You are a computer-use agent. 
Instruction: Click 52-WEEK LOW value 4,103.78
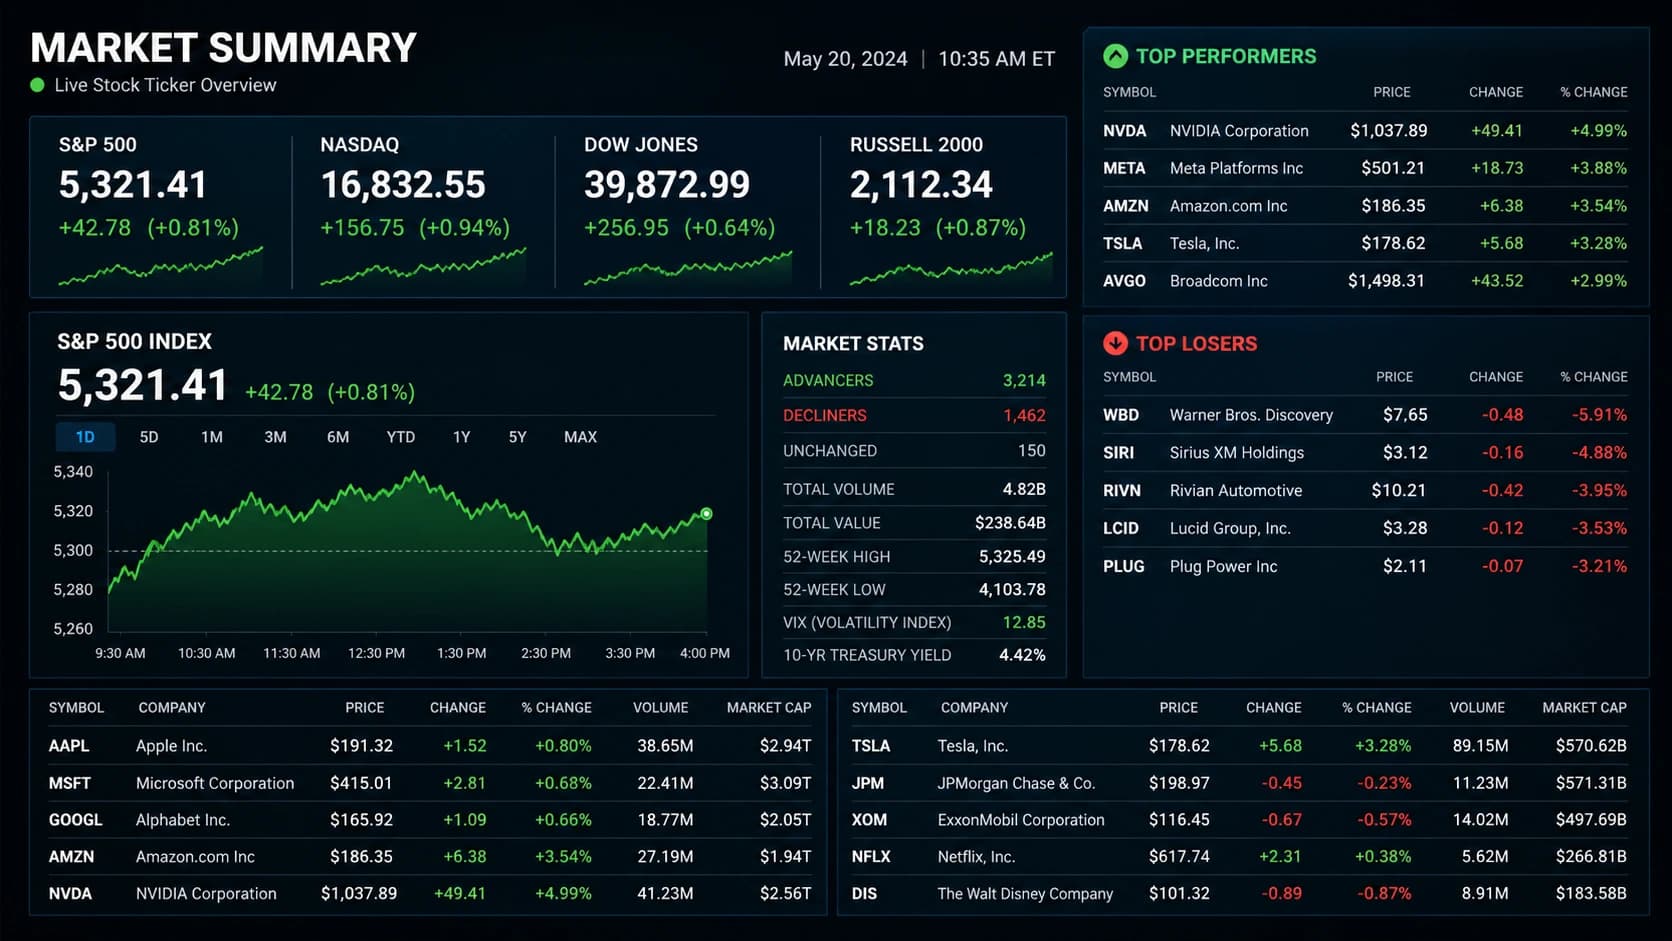coord(1012,590)
